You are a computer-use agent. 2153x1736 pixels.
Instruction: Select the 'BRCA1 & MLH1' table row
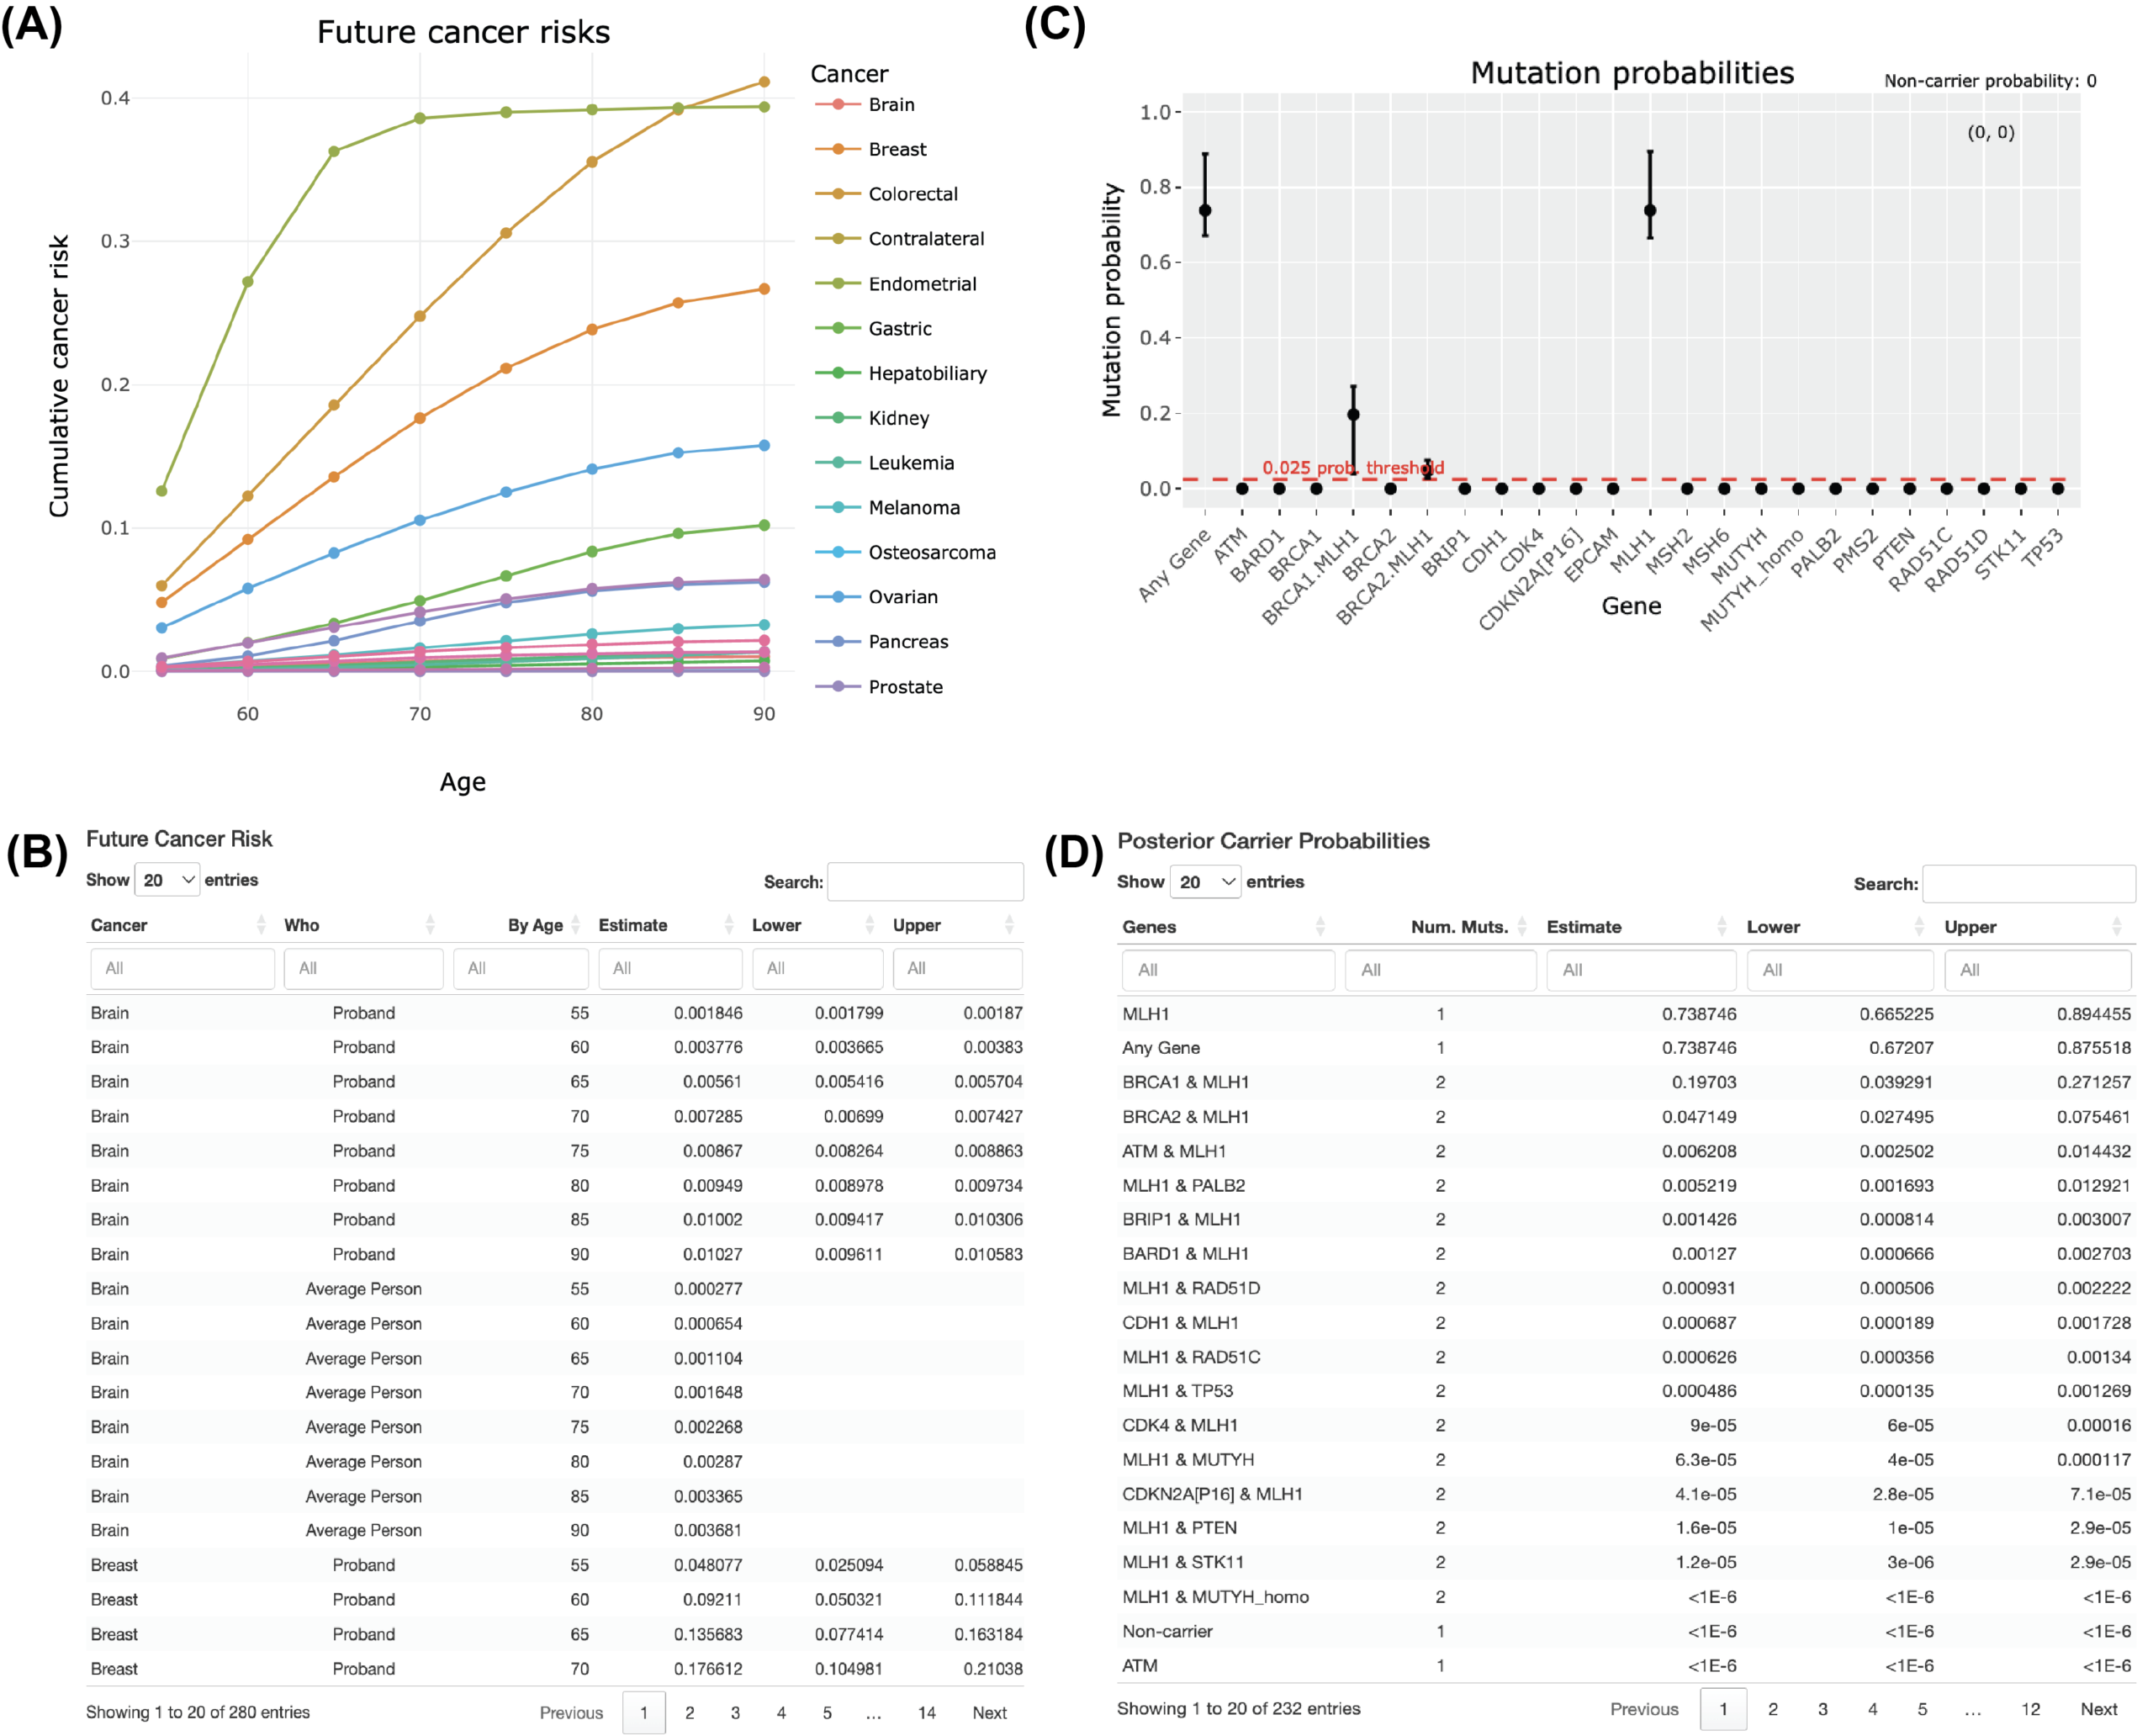(x=1626, y=1082)
